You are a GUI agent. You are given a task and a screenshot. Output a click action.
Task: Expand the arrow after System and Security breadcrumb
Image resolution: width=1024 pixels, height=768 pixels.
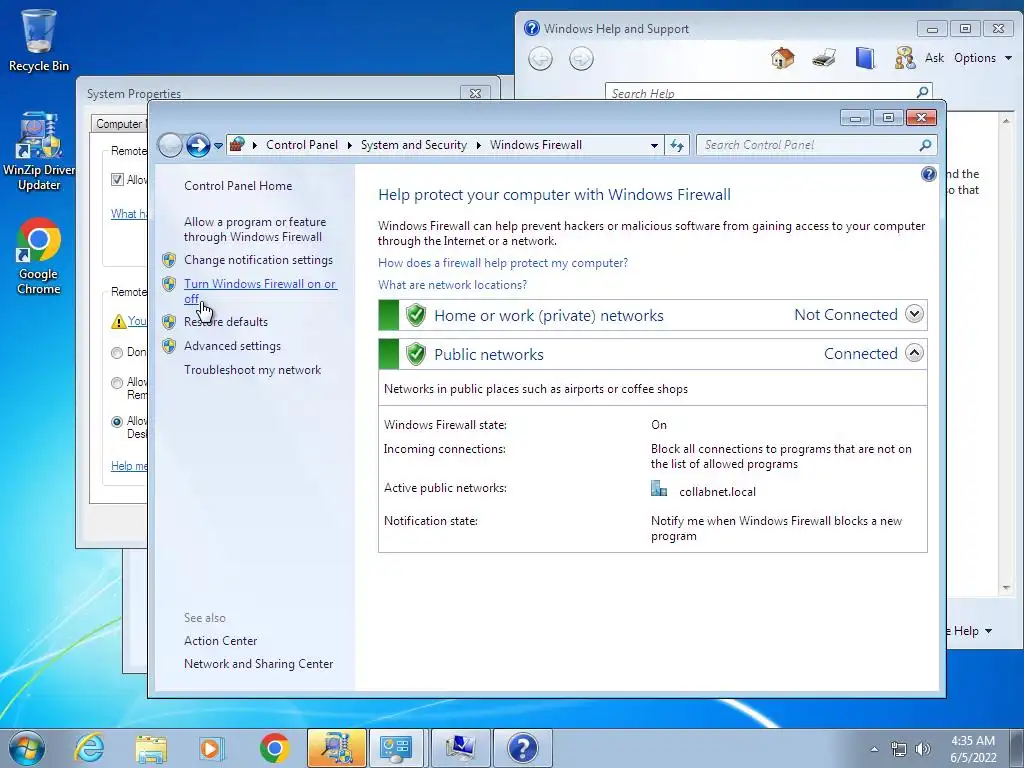(x=479, y=145)
